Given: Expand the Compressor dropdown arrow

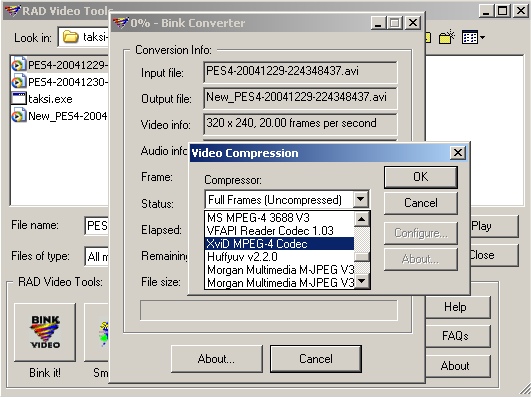Looking at the screenshot, I should pos(361,199).
